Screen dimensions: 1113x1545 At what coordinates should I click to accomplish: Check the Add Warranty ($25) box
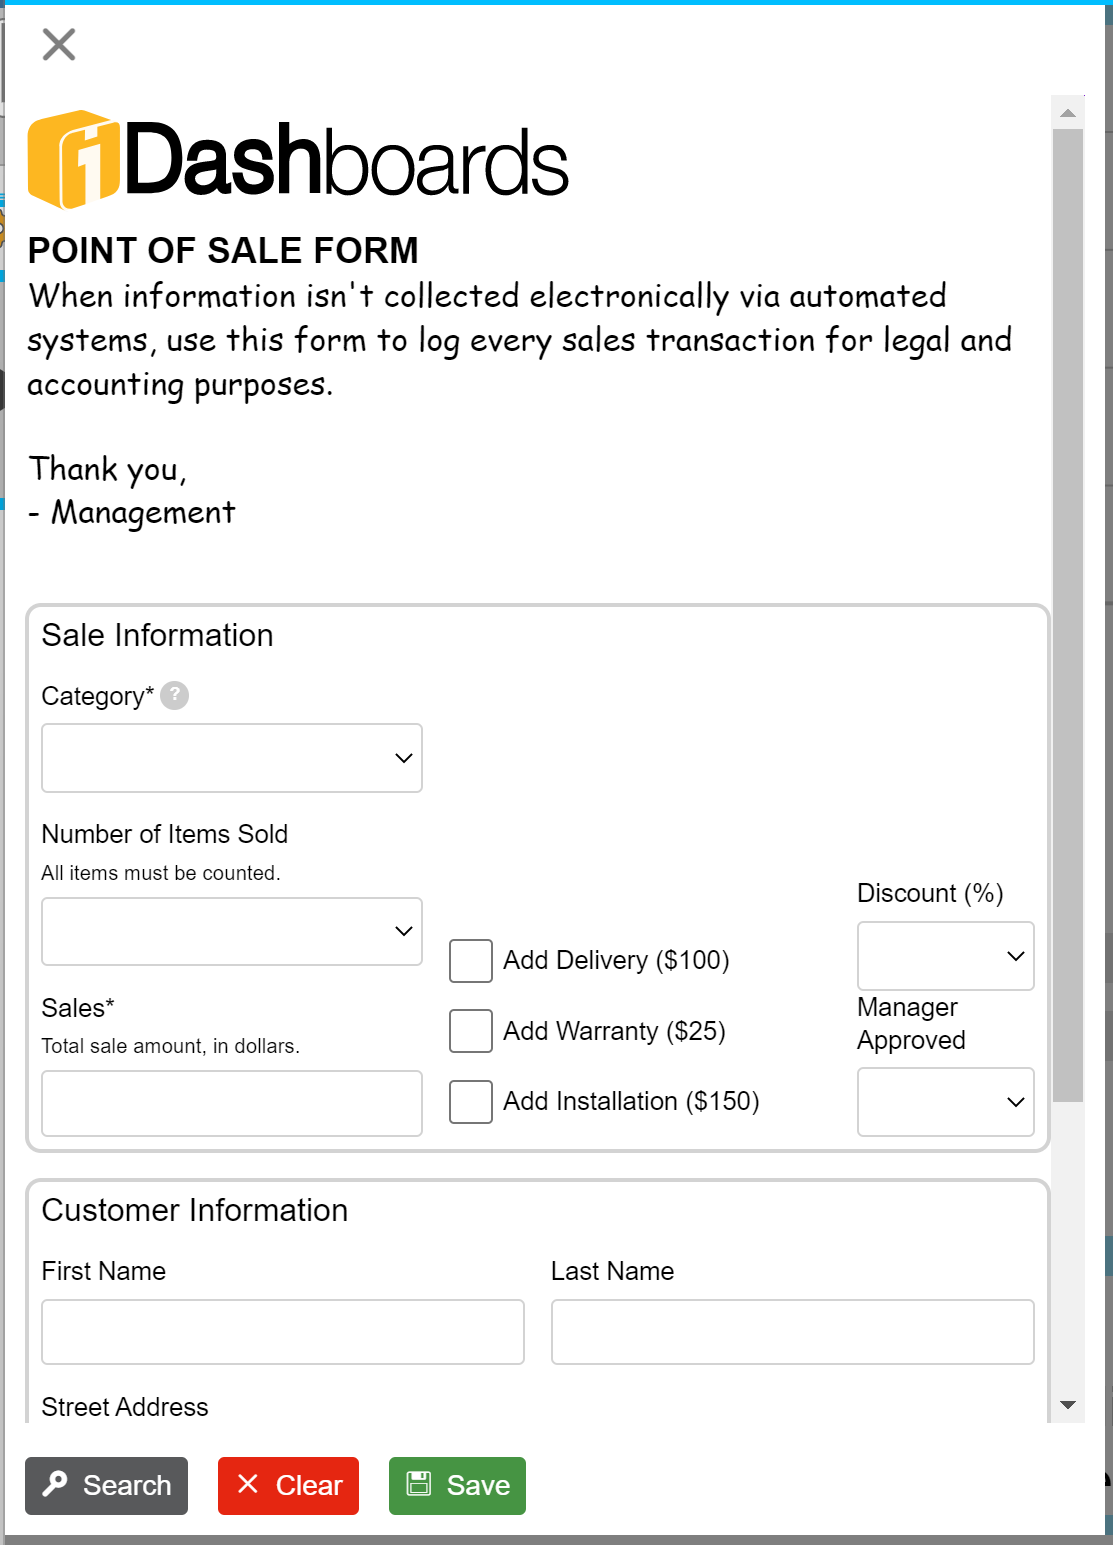471,1031
